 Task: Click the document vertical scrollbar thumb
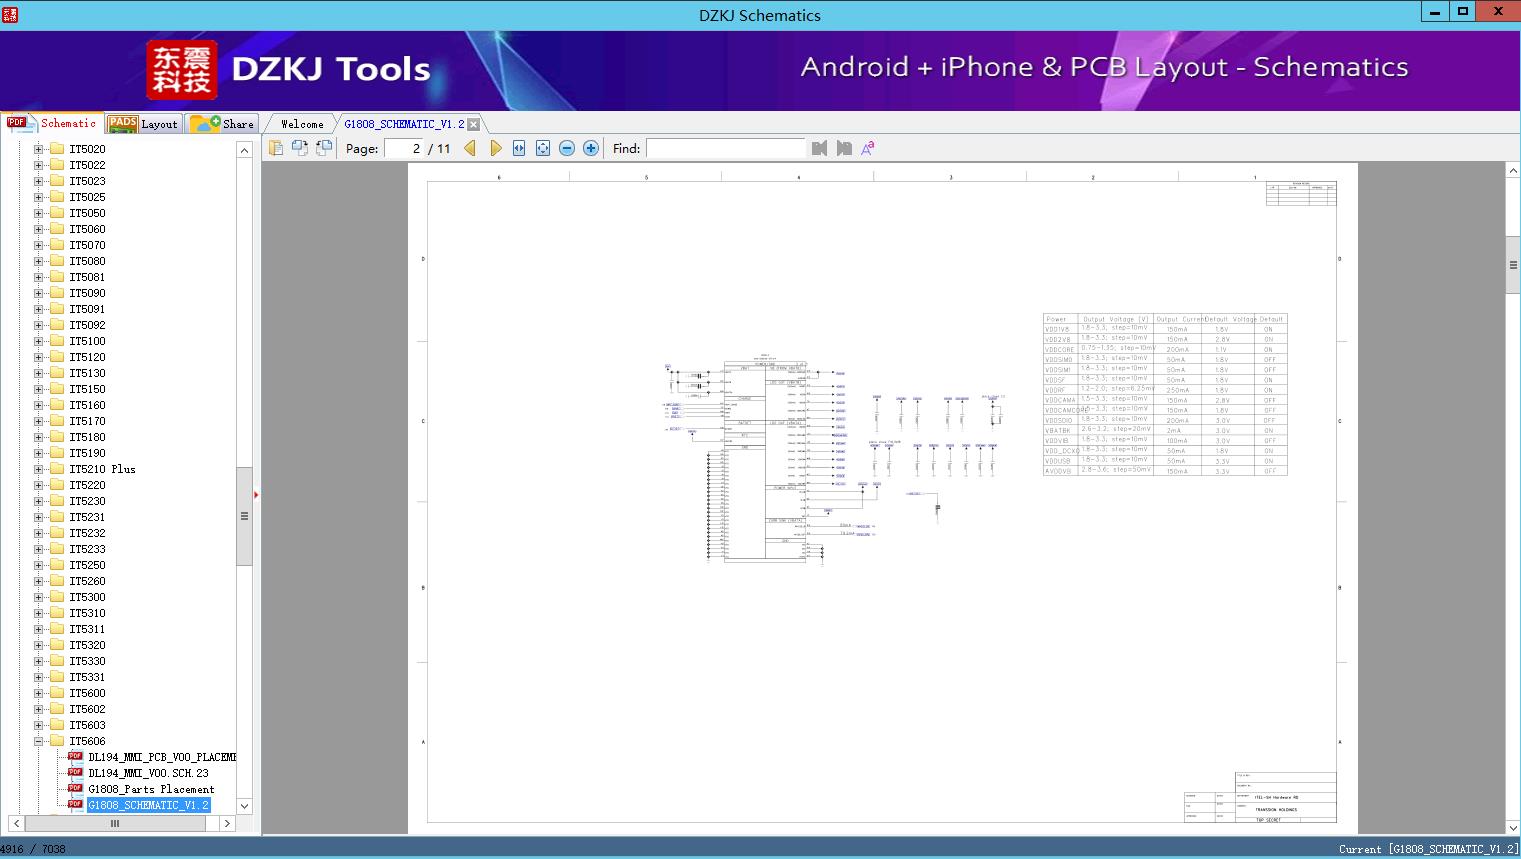coord(1513,265)
